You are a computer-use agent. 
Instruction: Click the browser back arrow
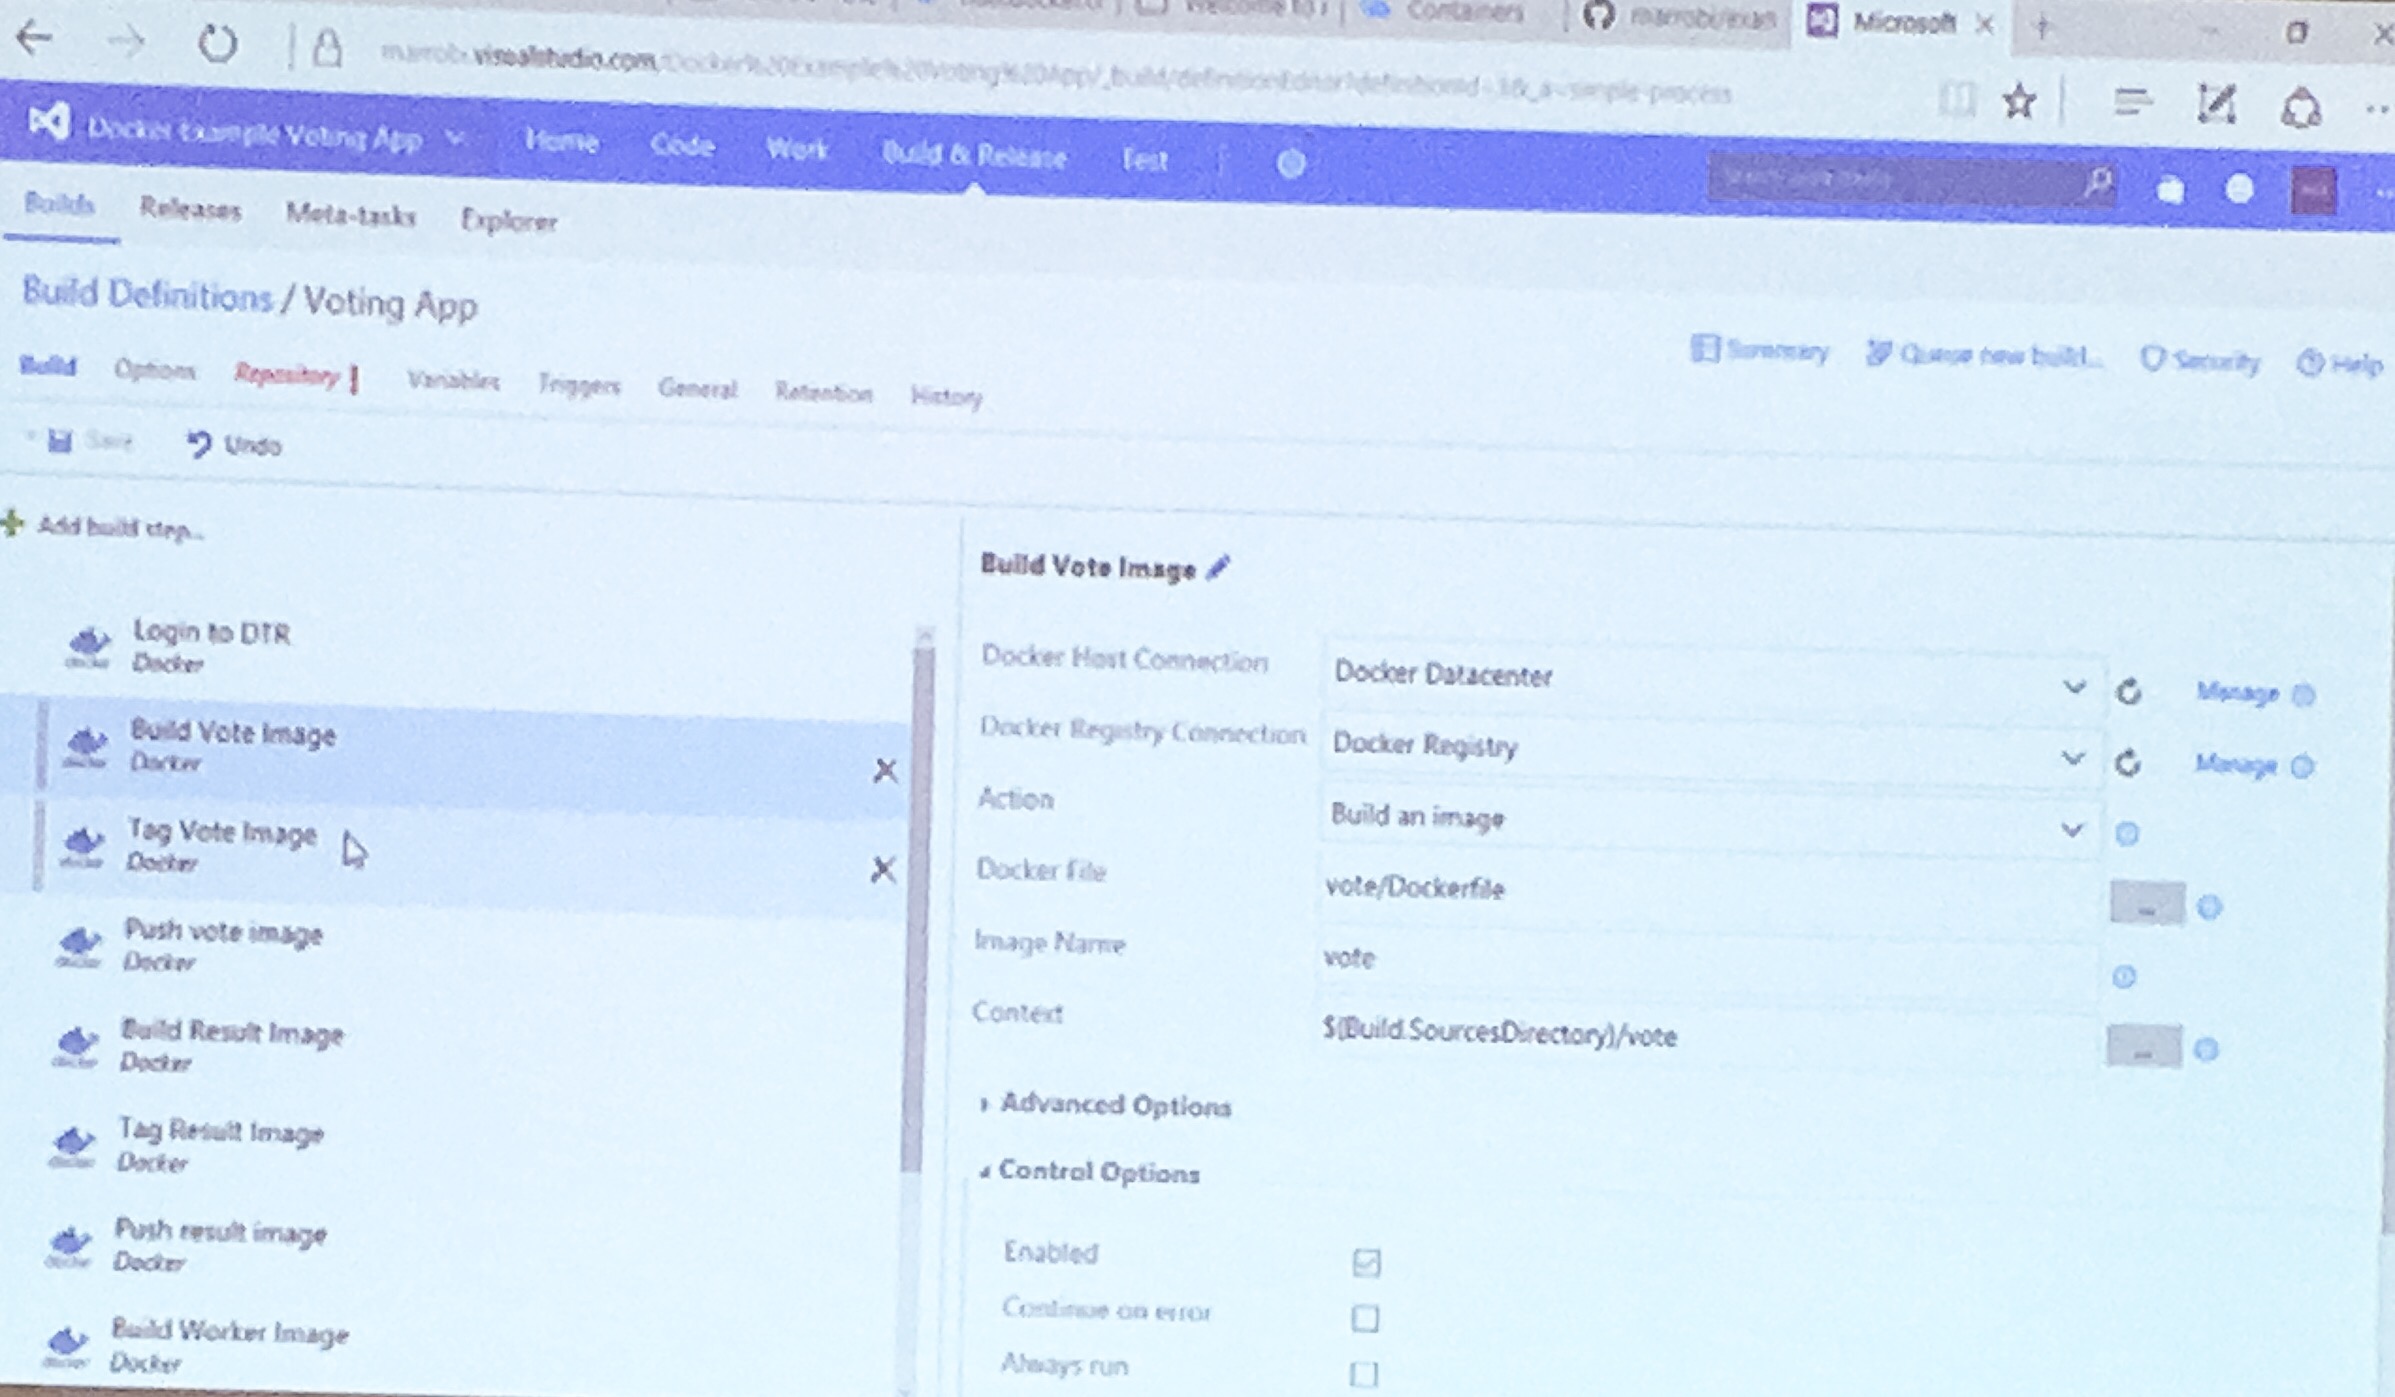(x=34, y=38)
